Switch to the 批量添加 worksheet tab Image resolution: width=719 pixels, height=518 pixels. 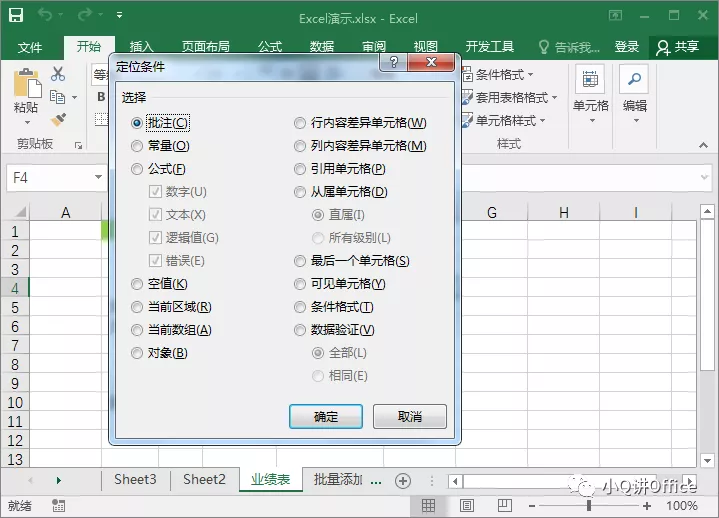pyautogui.click(x=338, y=479)
